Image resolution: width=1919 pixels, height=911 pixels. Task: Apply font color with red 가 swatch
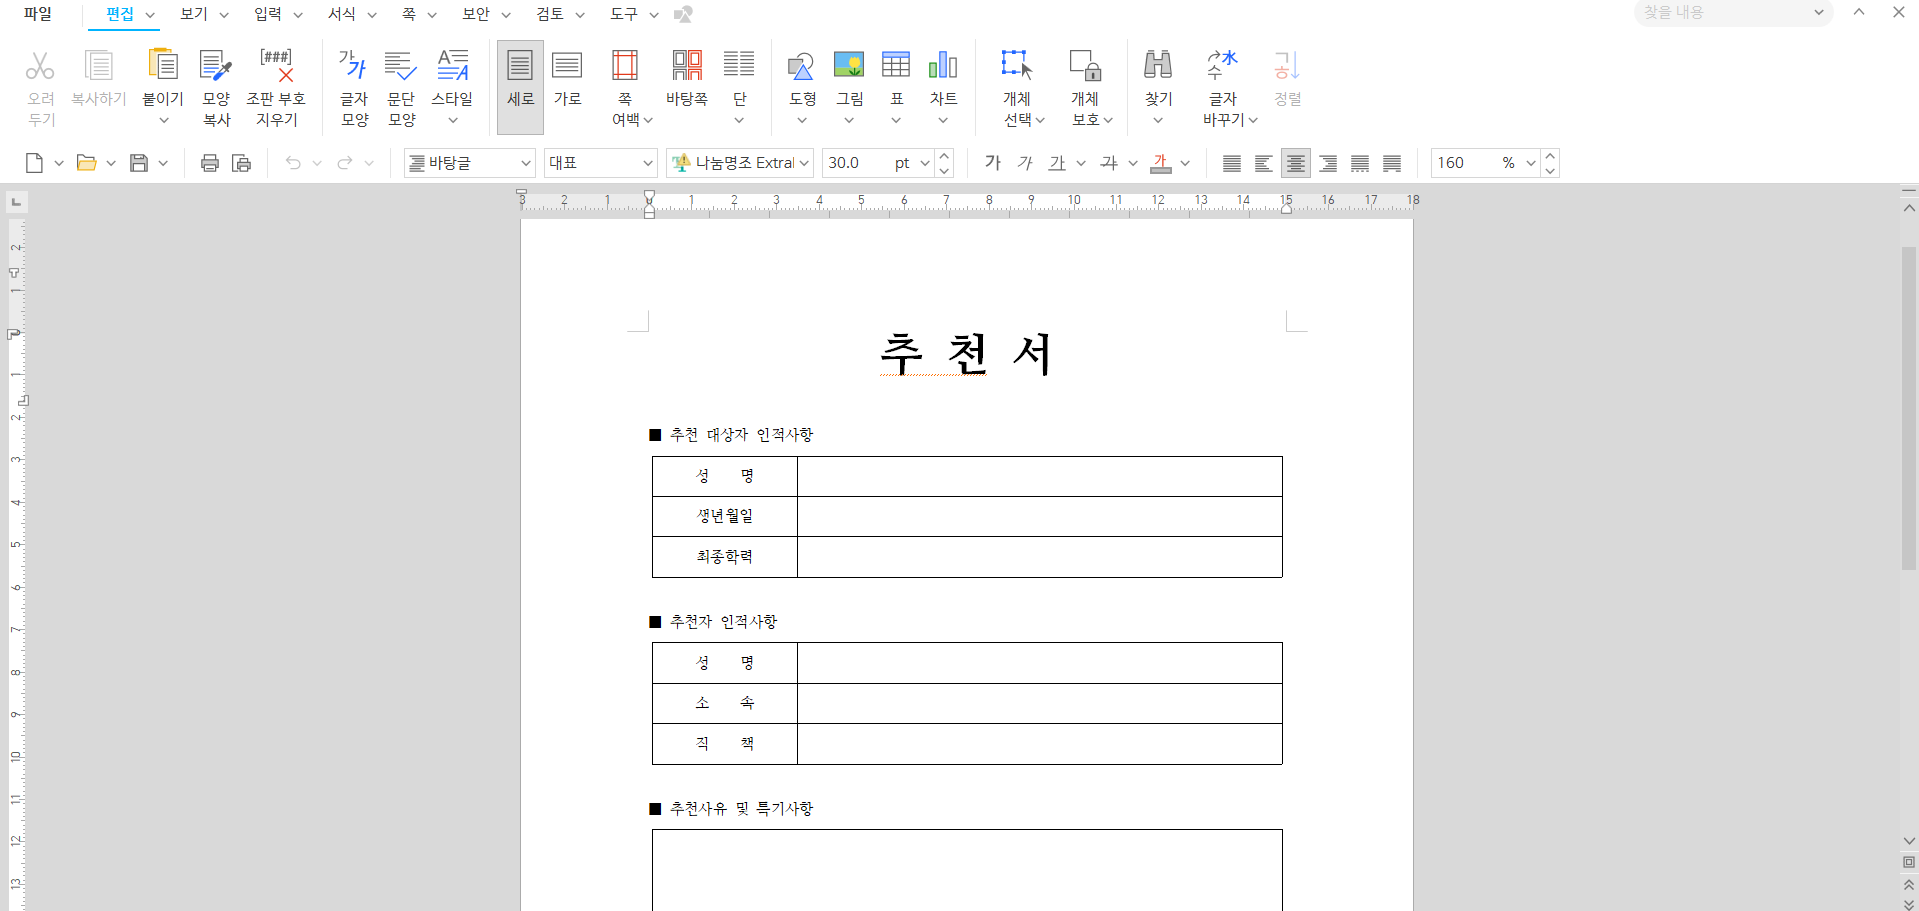(x=1161, y=163)
